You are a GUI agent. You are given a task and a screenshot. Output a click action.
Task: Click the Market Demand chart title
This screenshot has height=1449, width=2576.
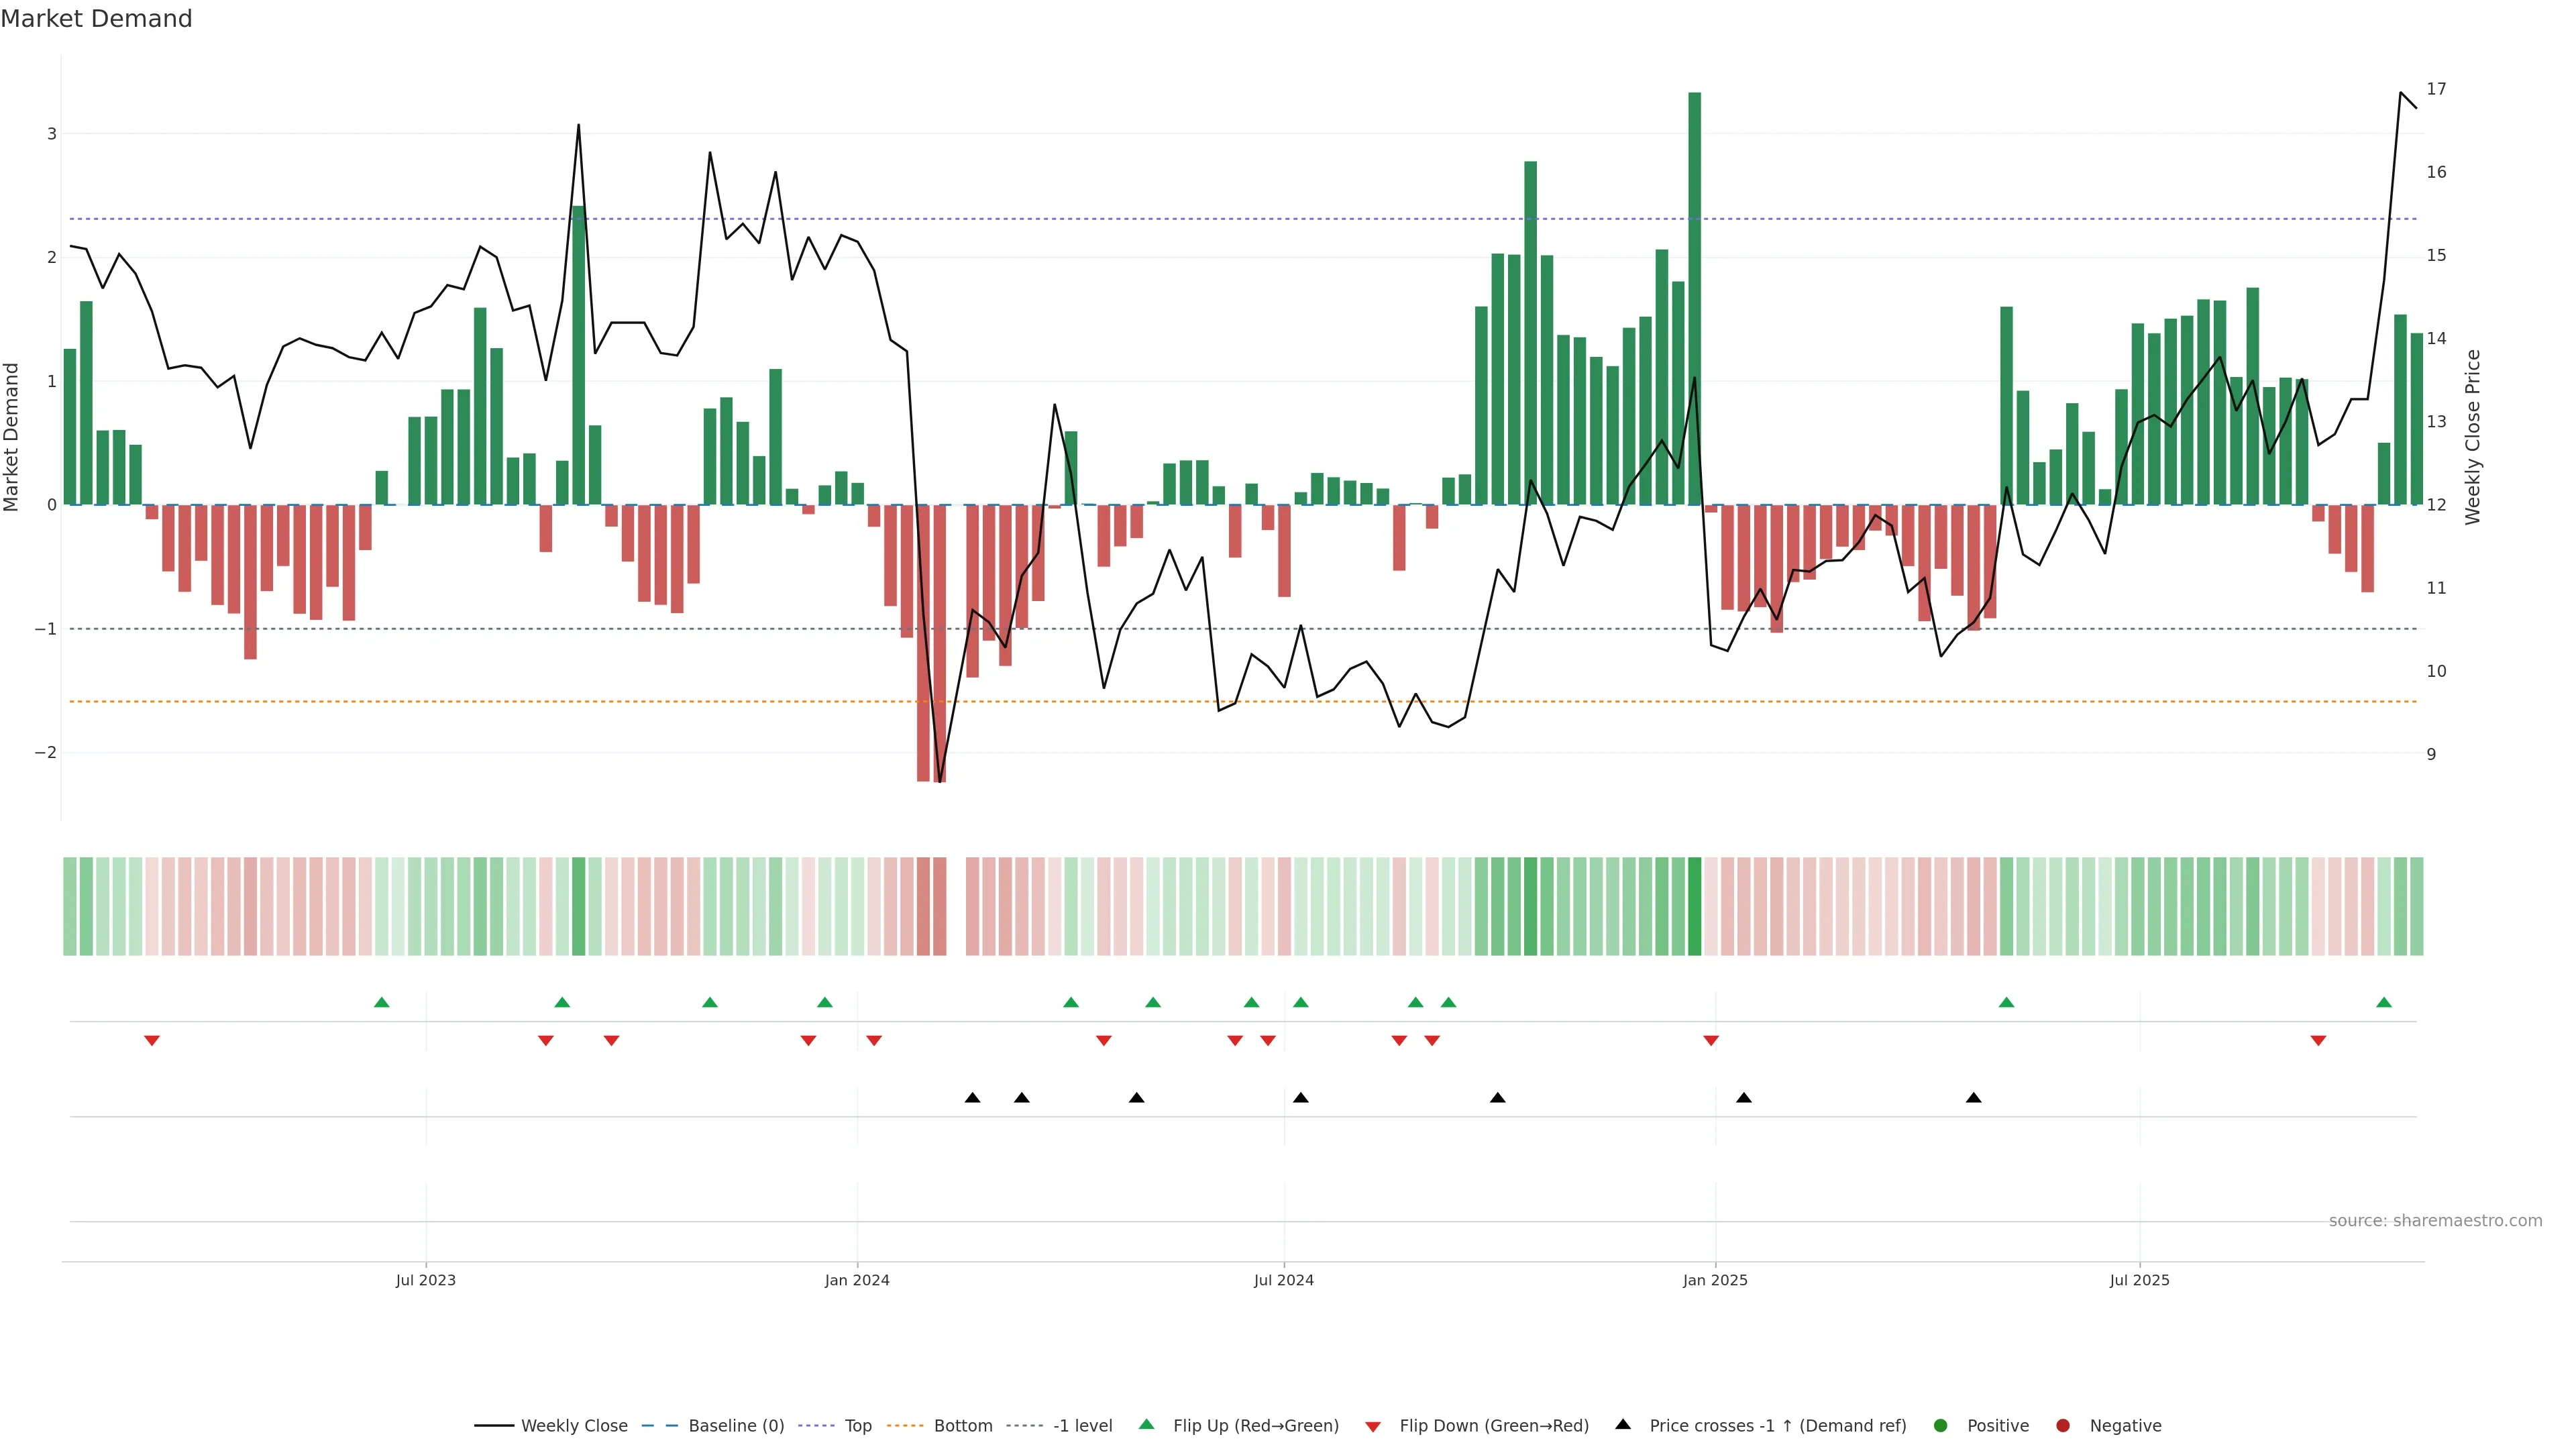pyautogui.click(x=96, y=19)
